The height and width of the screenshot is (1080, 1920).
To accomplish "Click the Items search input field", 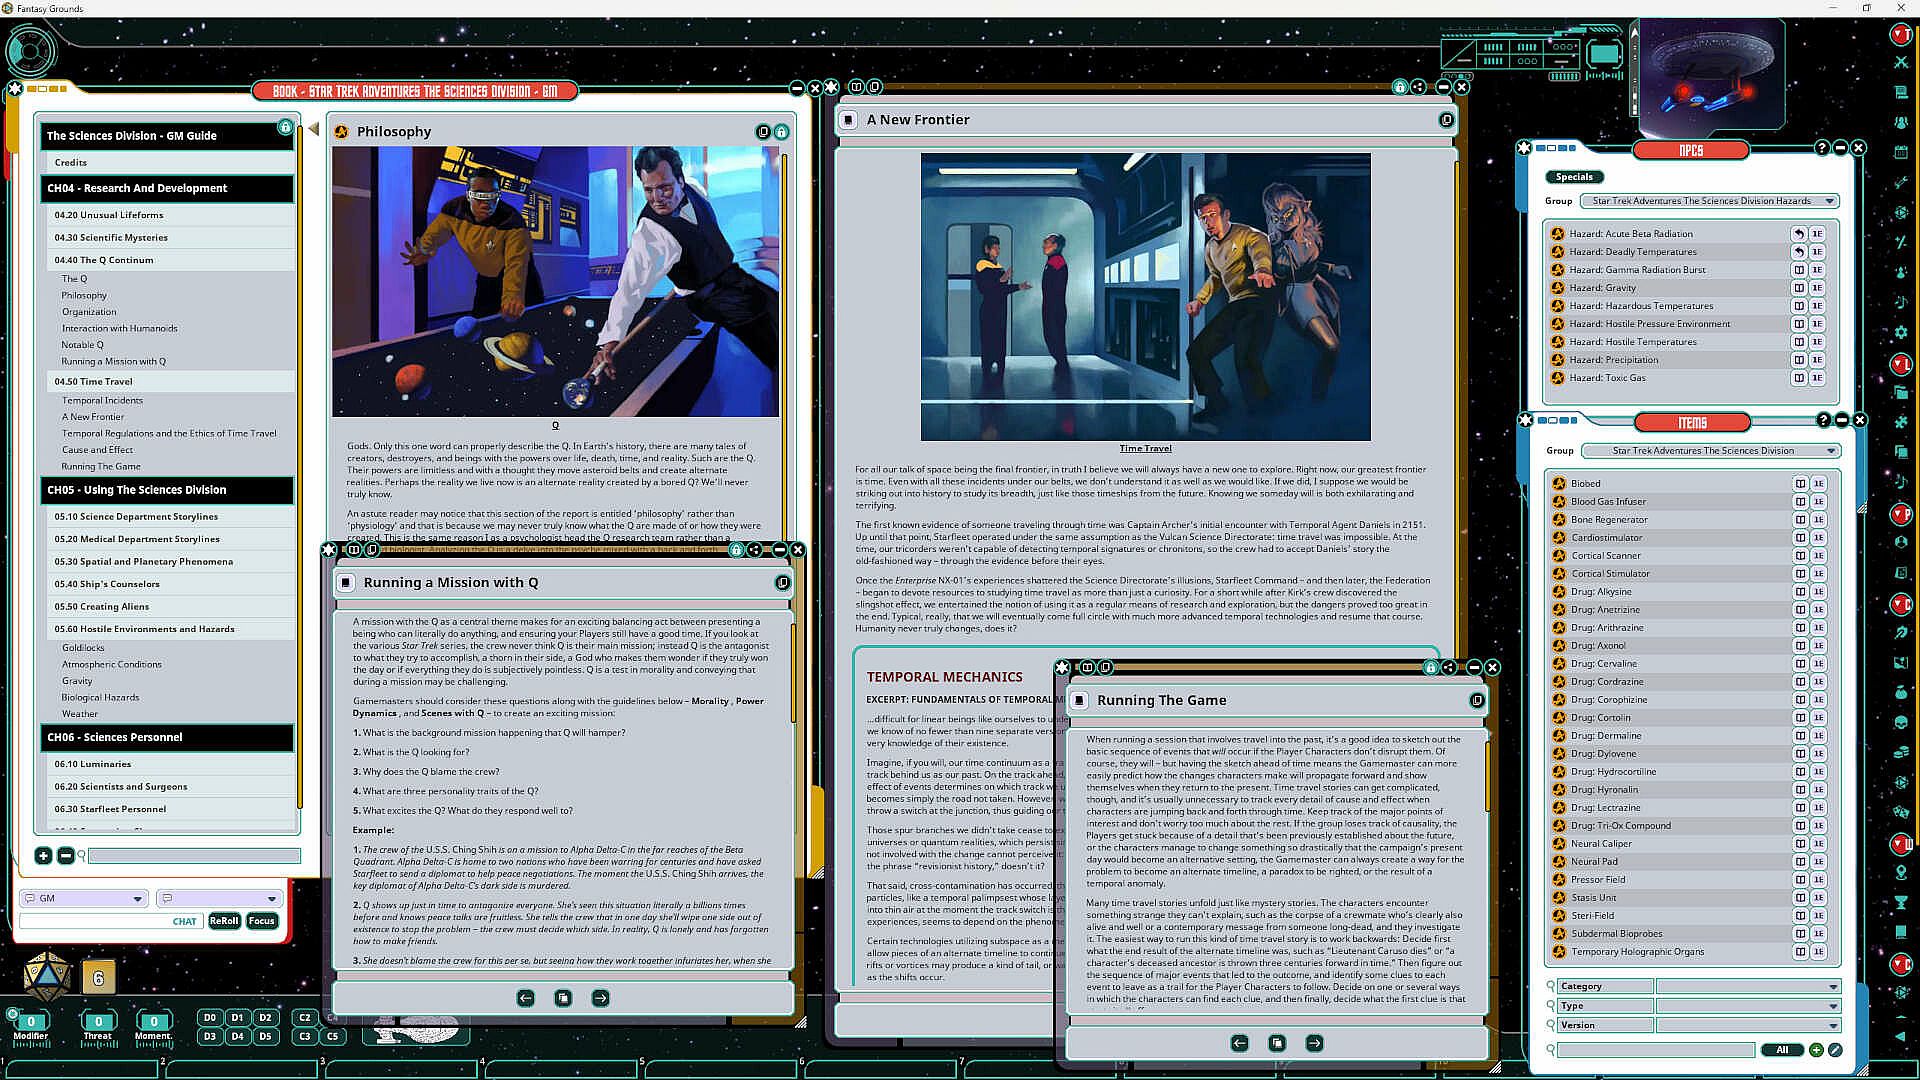I will (x=1655, y=1050).
